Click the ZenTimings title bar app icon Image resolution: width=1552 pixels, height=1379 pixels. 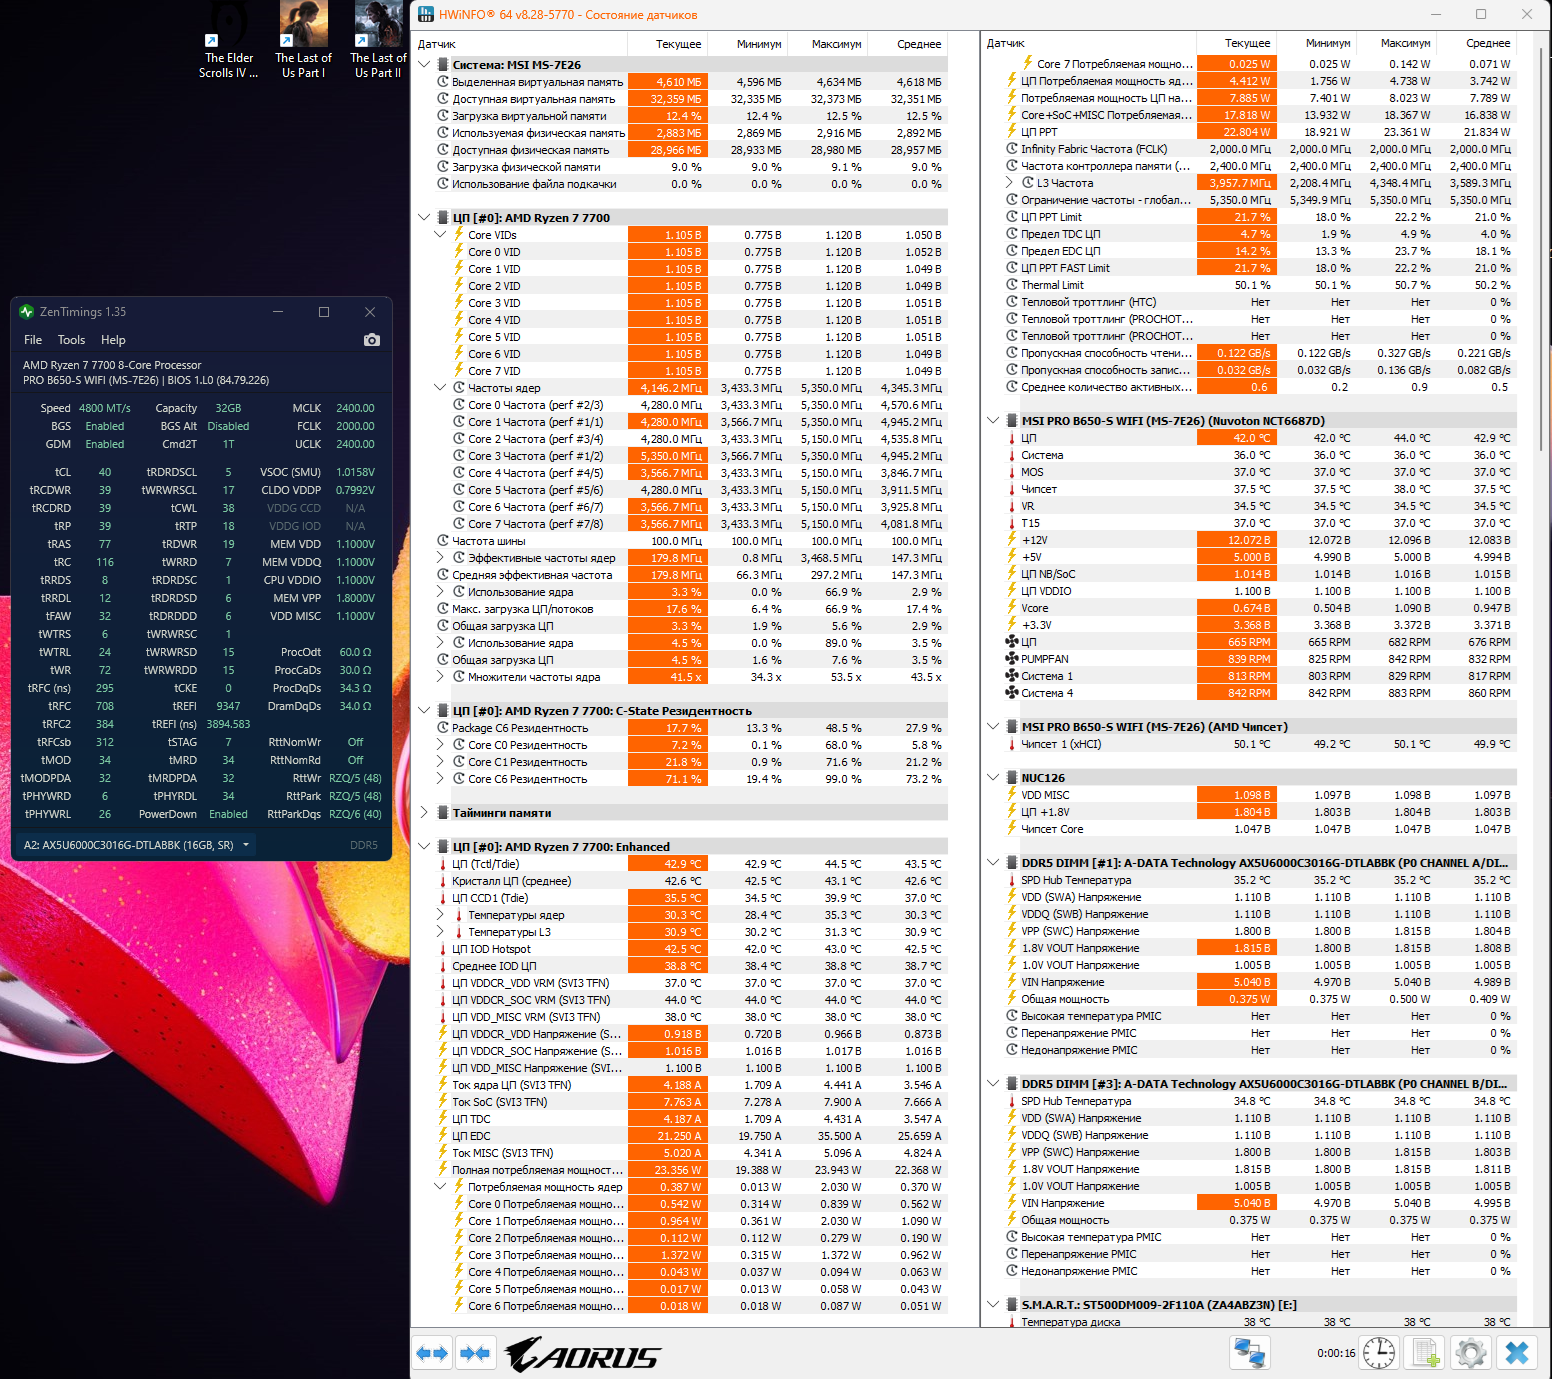coord(27,312)
